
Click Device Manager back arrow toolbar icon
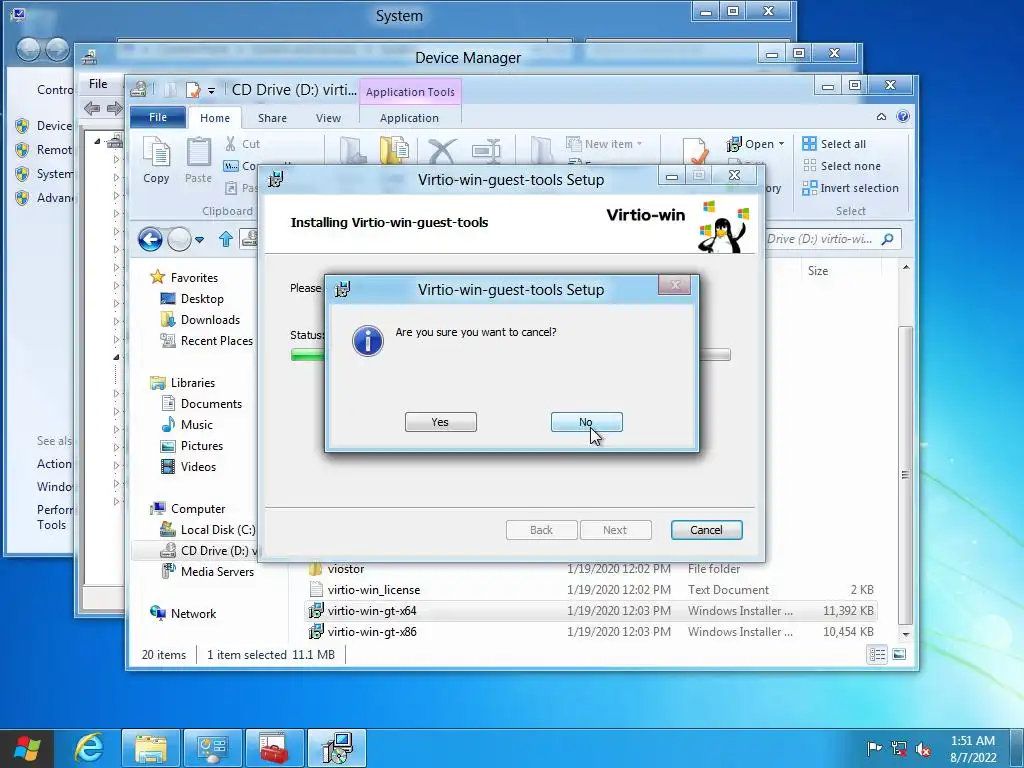tap(92, 108)
